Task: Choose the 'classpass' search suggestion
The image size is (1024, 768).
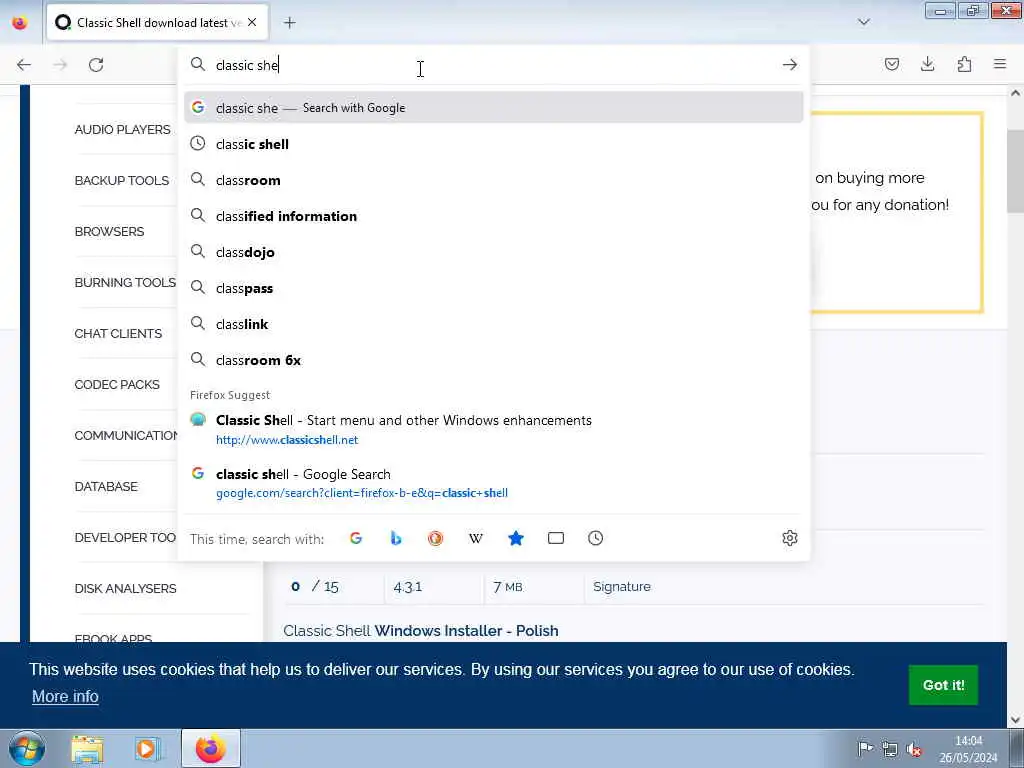Action: pos(494,288)
